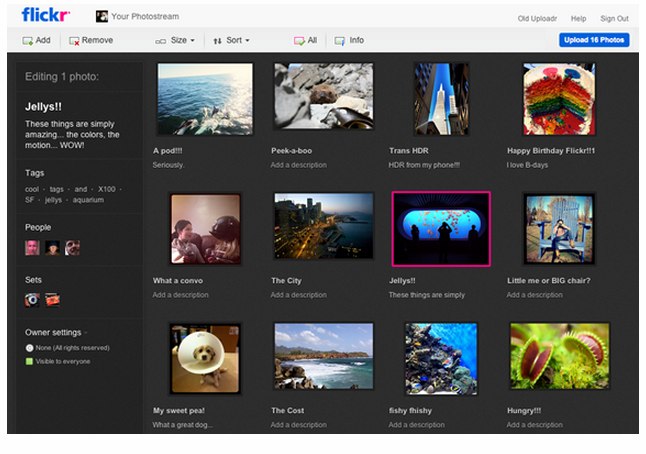Click the profile avatar beside Your Photostream

(102, 17)
